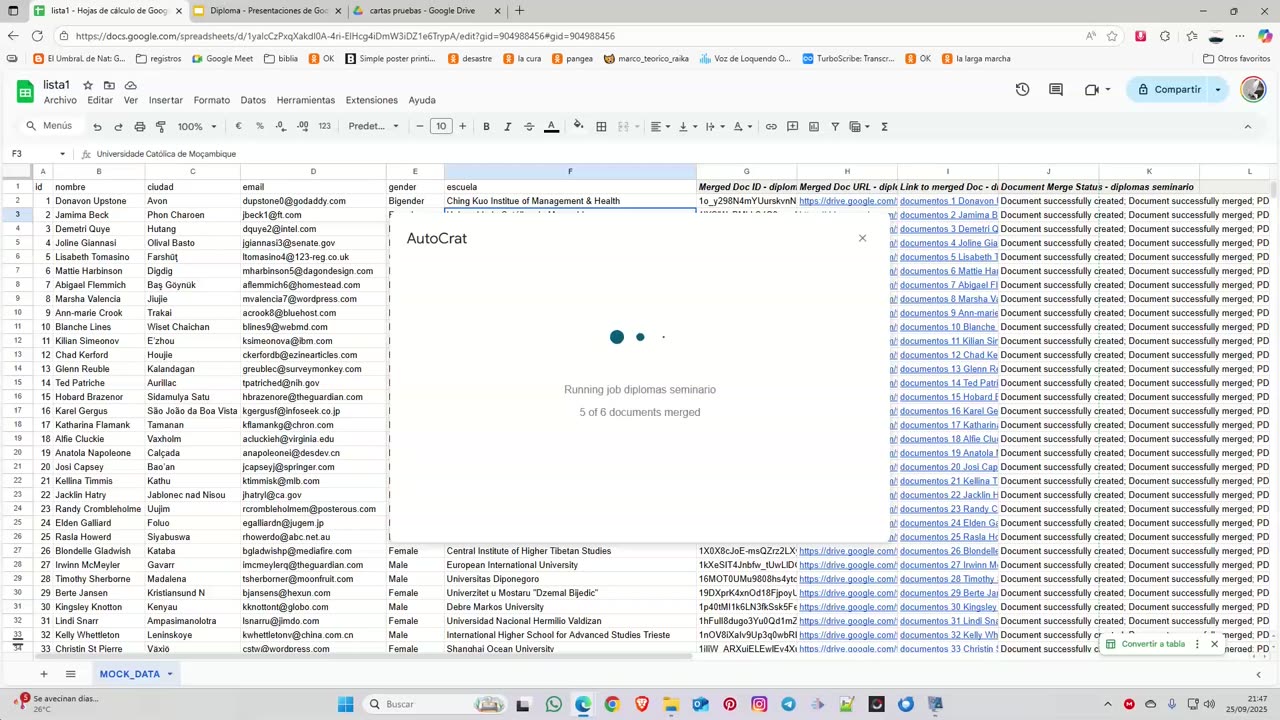Open the text color picker
The image size is (1280, 720).
(551, 127)
